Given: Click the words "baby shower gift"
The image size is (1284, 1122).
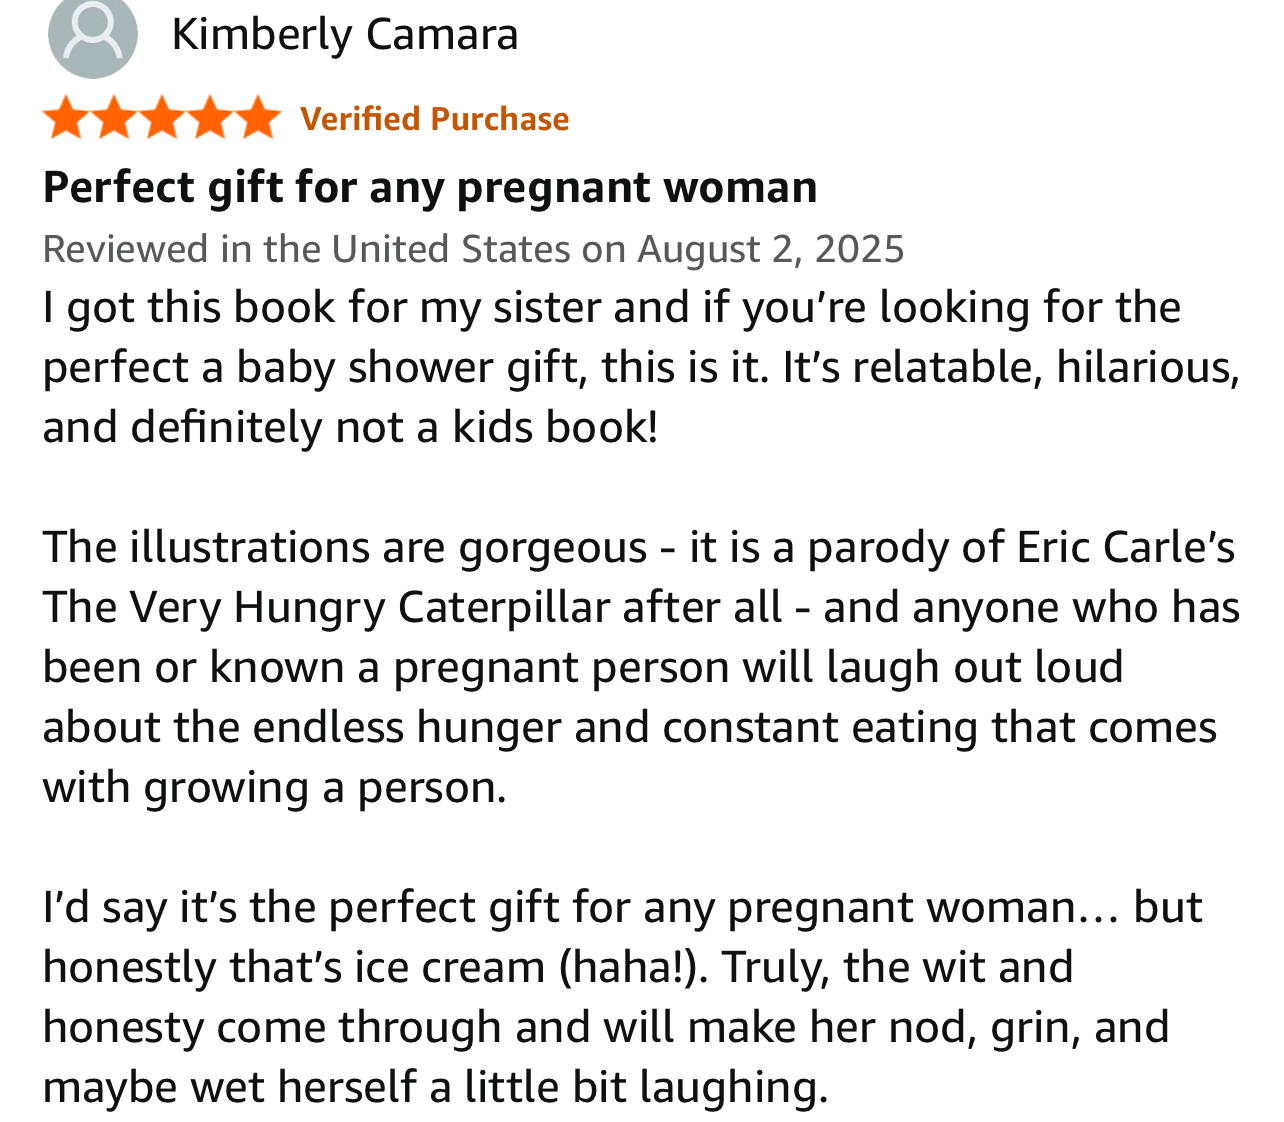Looking at the screenshot, I should (x=408, y=368).
